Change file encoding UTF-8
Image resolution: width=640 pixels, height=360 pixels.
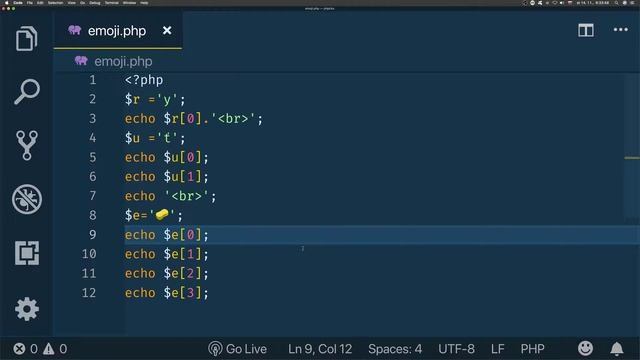456,349
